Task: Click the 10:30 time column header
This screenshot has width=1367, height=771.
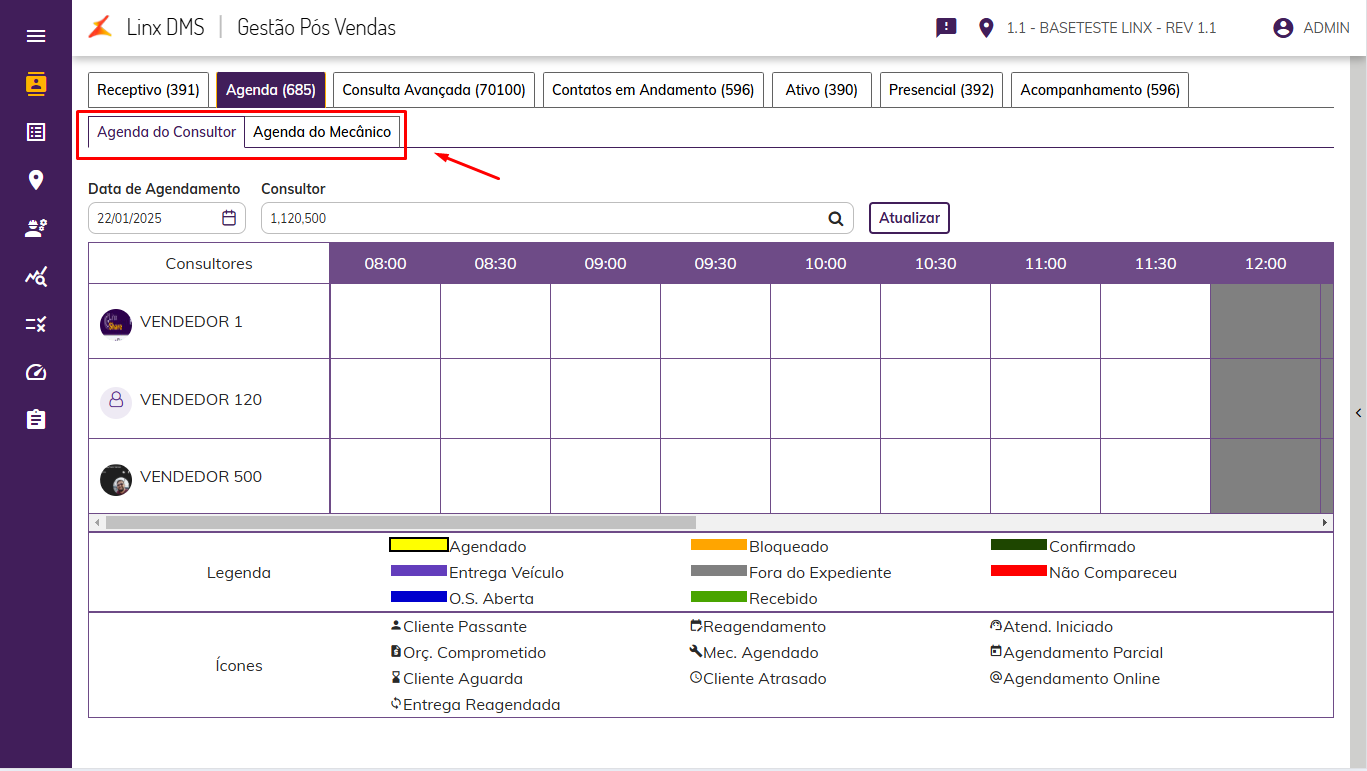Action: 935,263
